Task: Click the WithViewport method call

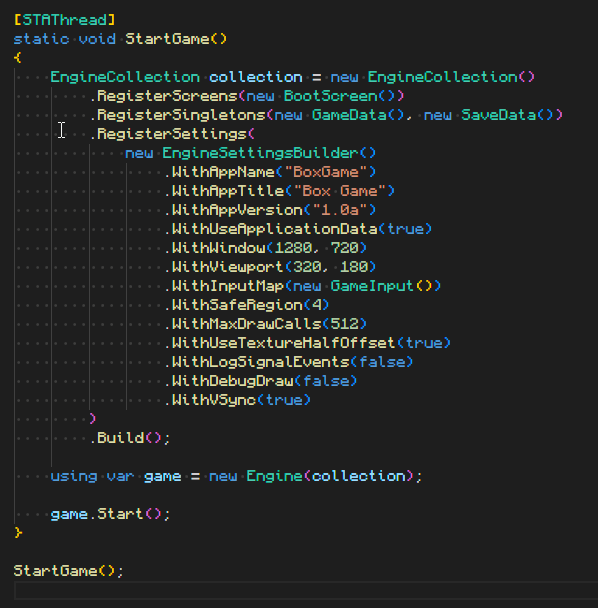Action: click(228, 267)
